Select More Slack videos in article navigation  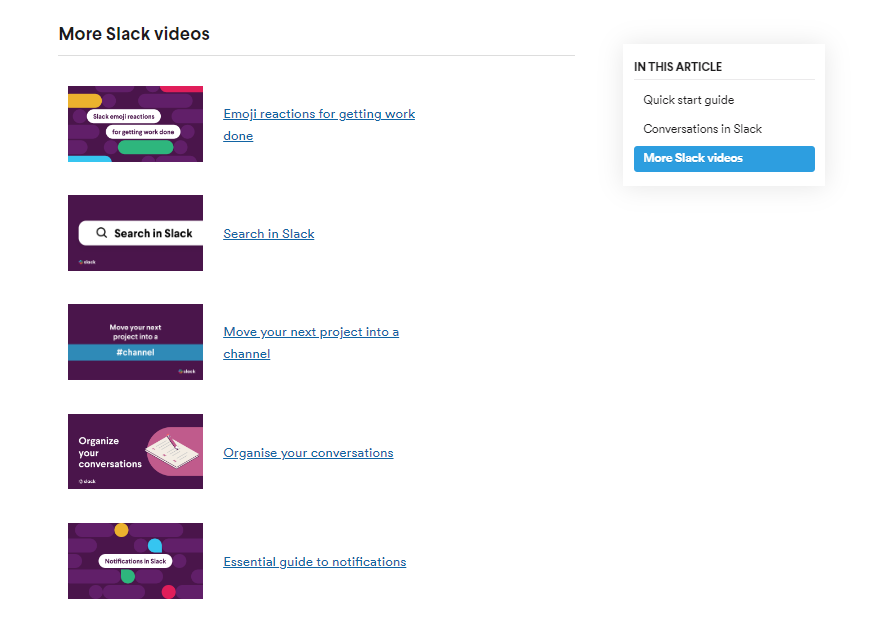[724, 158]
